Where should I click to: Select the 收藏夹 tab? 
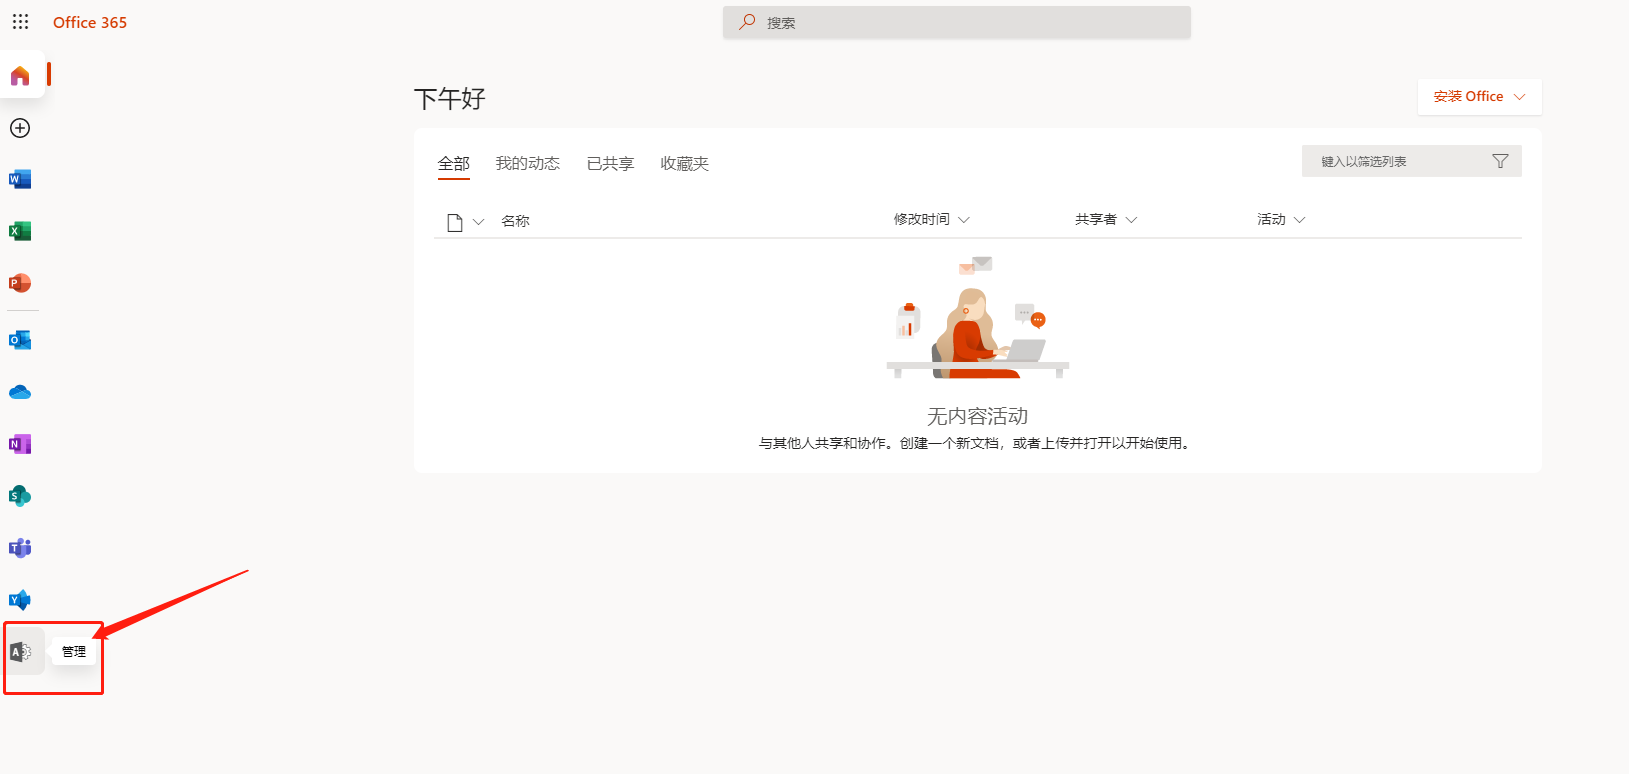[684, 164]
